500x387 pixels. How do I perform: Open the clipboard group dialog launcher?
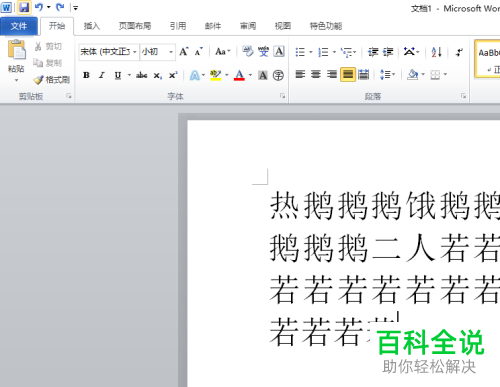69,96
